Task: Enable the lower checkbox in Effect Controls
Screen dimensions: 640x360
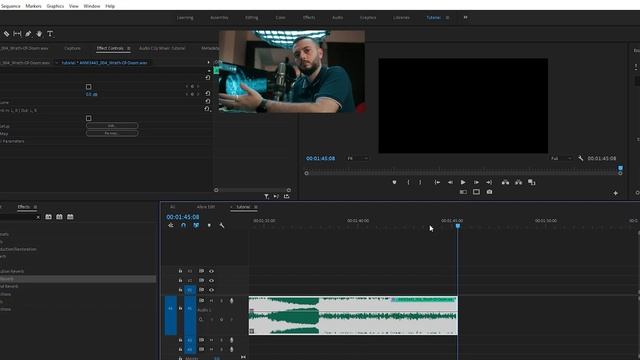Action: click(x=89, y=118)
